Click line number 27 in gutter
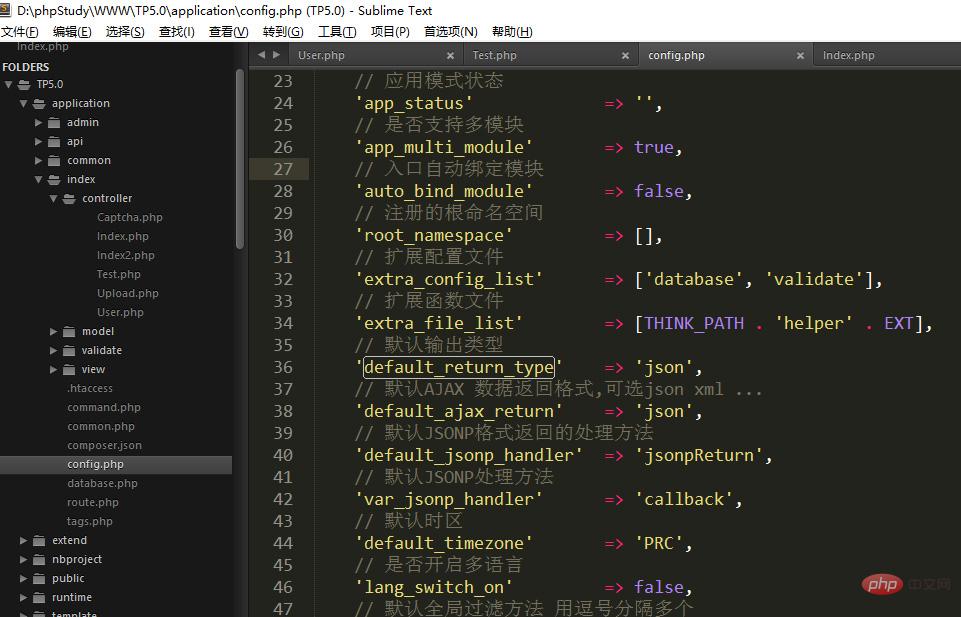This screenshot has width=961, height=617. 283,169
